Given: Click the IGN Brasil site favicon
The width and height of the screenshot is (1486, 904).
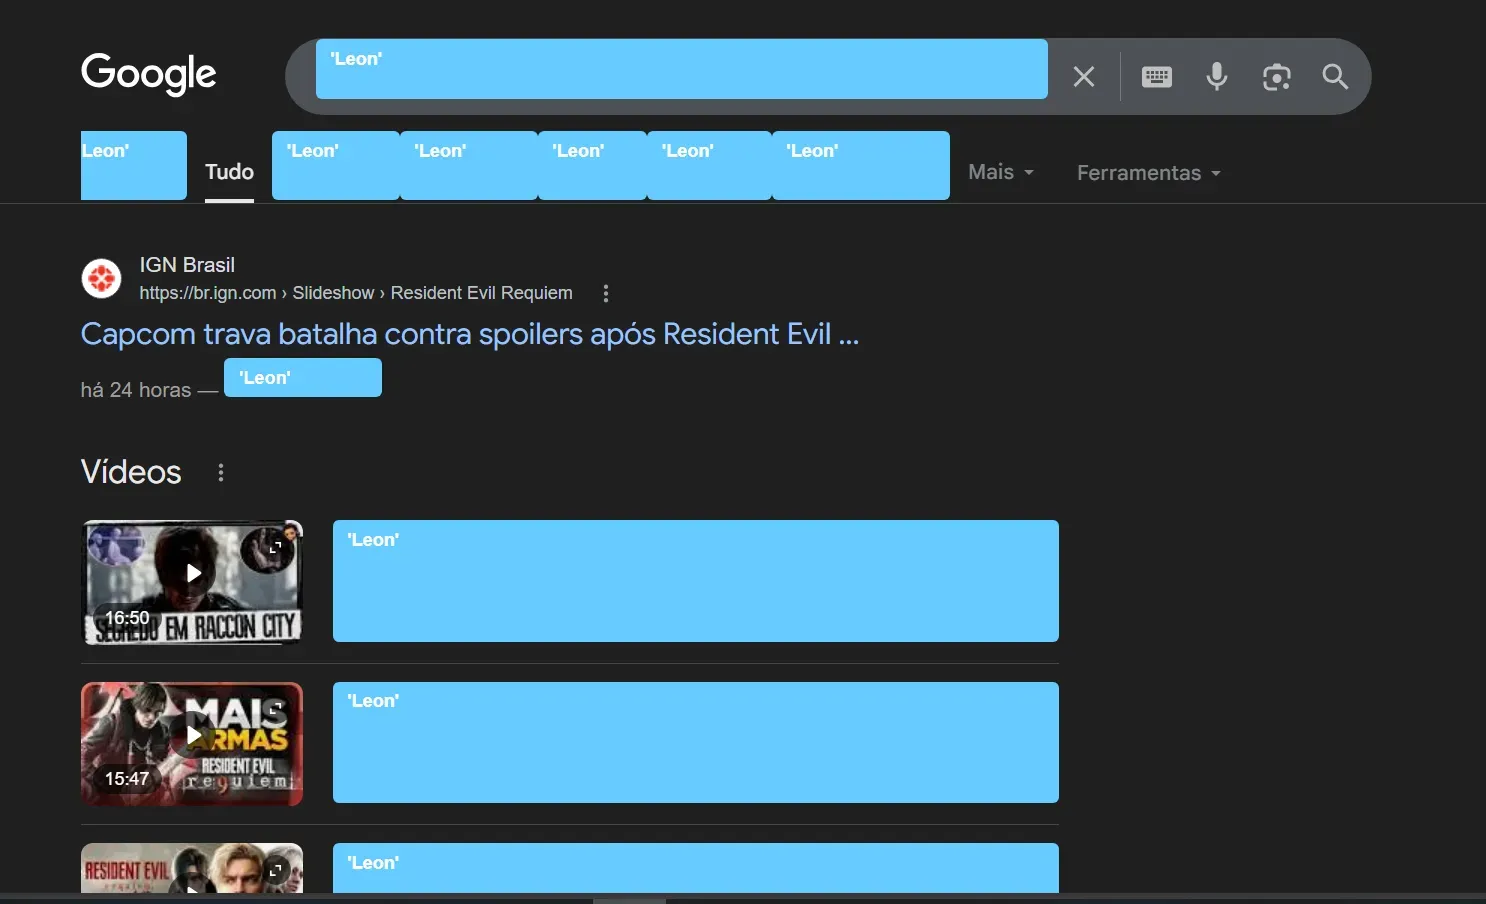Looking at the screenshot, I should [x=101, y=278].
